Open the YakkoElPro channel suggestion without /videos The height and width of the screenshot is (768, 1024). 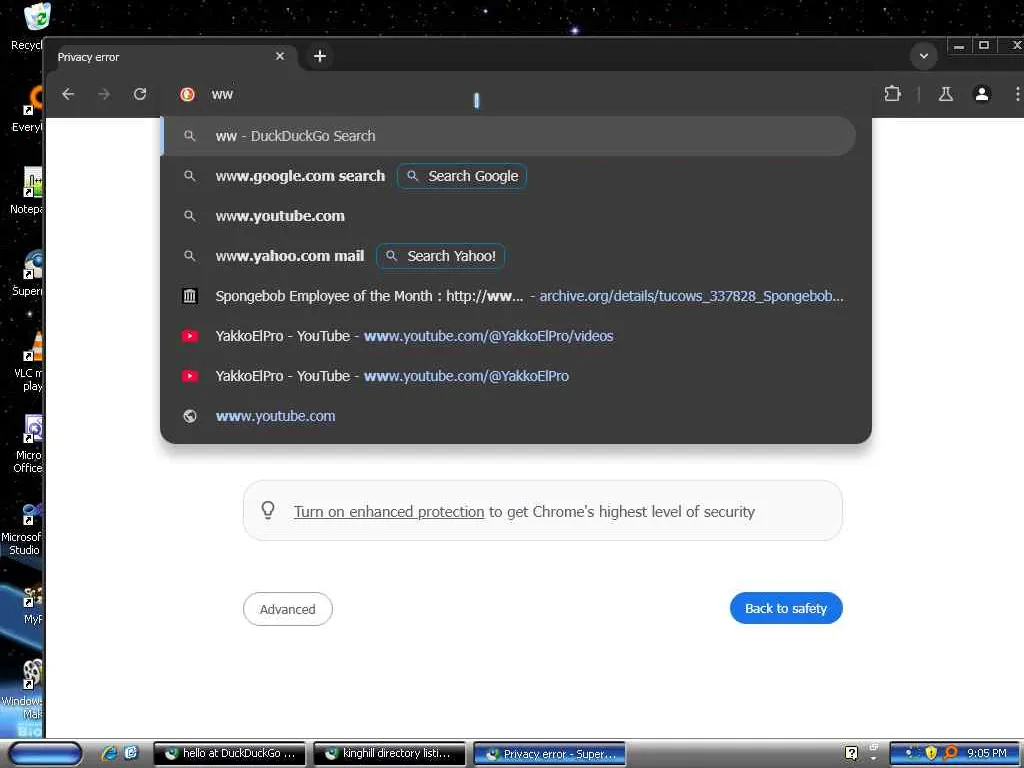tap(516, 376)
